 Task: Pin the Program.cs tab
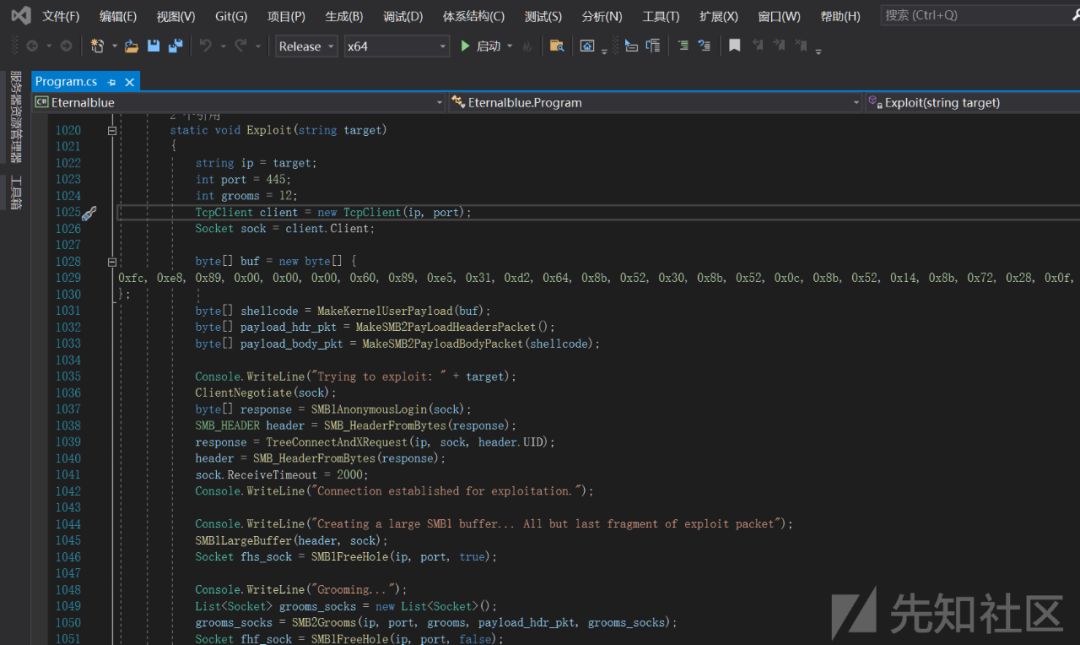[x=112, y=82]
